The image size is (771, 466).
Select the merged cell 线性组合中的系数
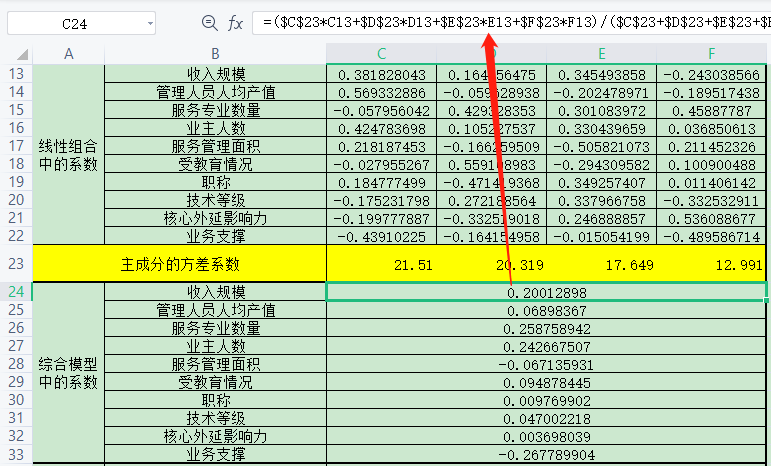68,154
